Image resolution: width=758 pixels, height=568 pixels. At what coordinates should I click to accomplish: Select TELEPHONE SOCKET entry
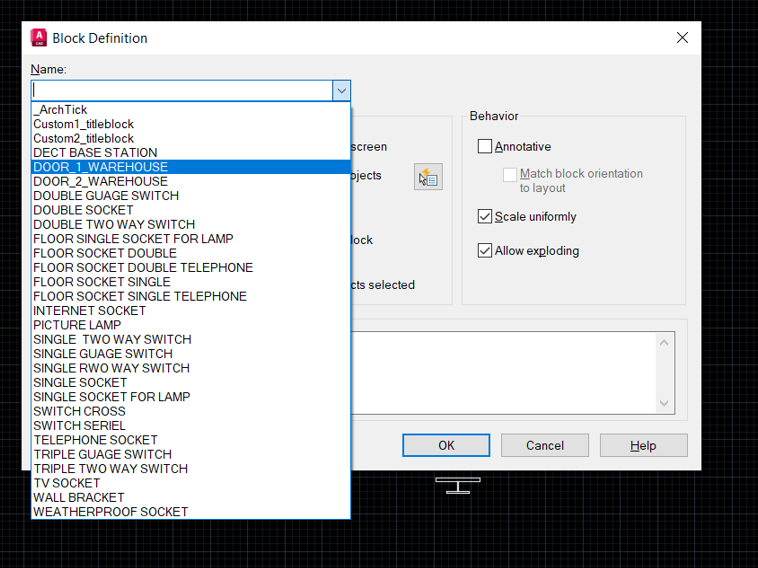click(191, 440)
